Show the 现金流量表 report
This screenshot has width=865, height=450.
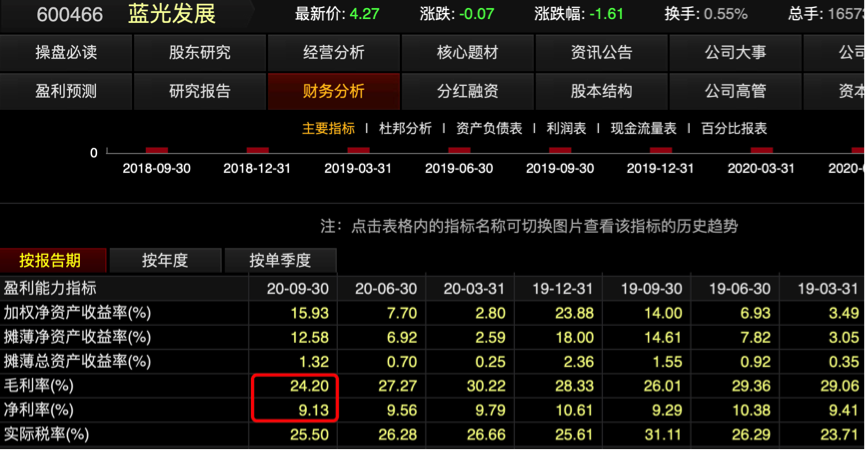tap(643, 128)
